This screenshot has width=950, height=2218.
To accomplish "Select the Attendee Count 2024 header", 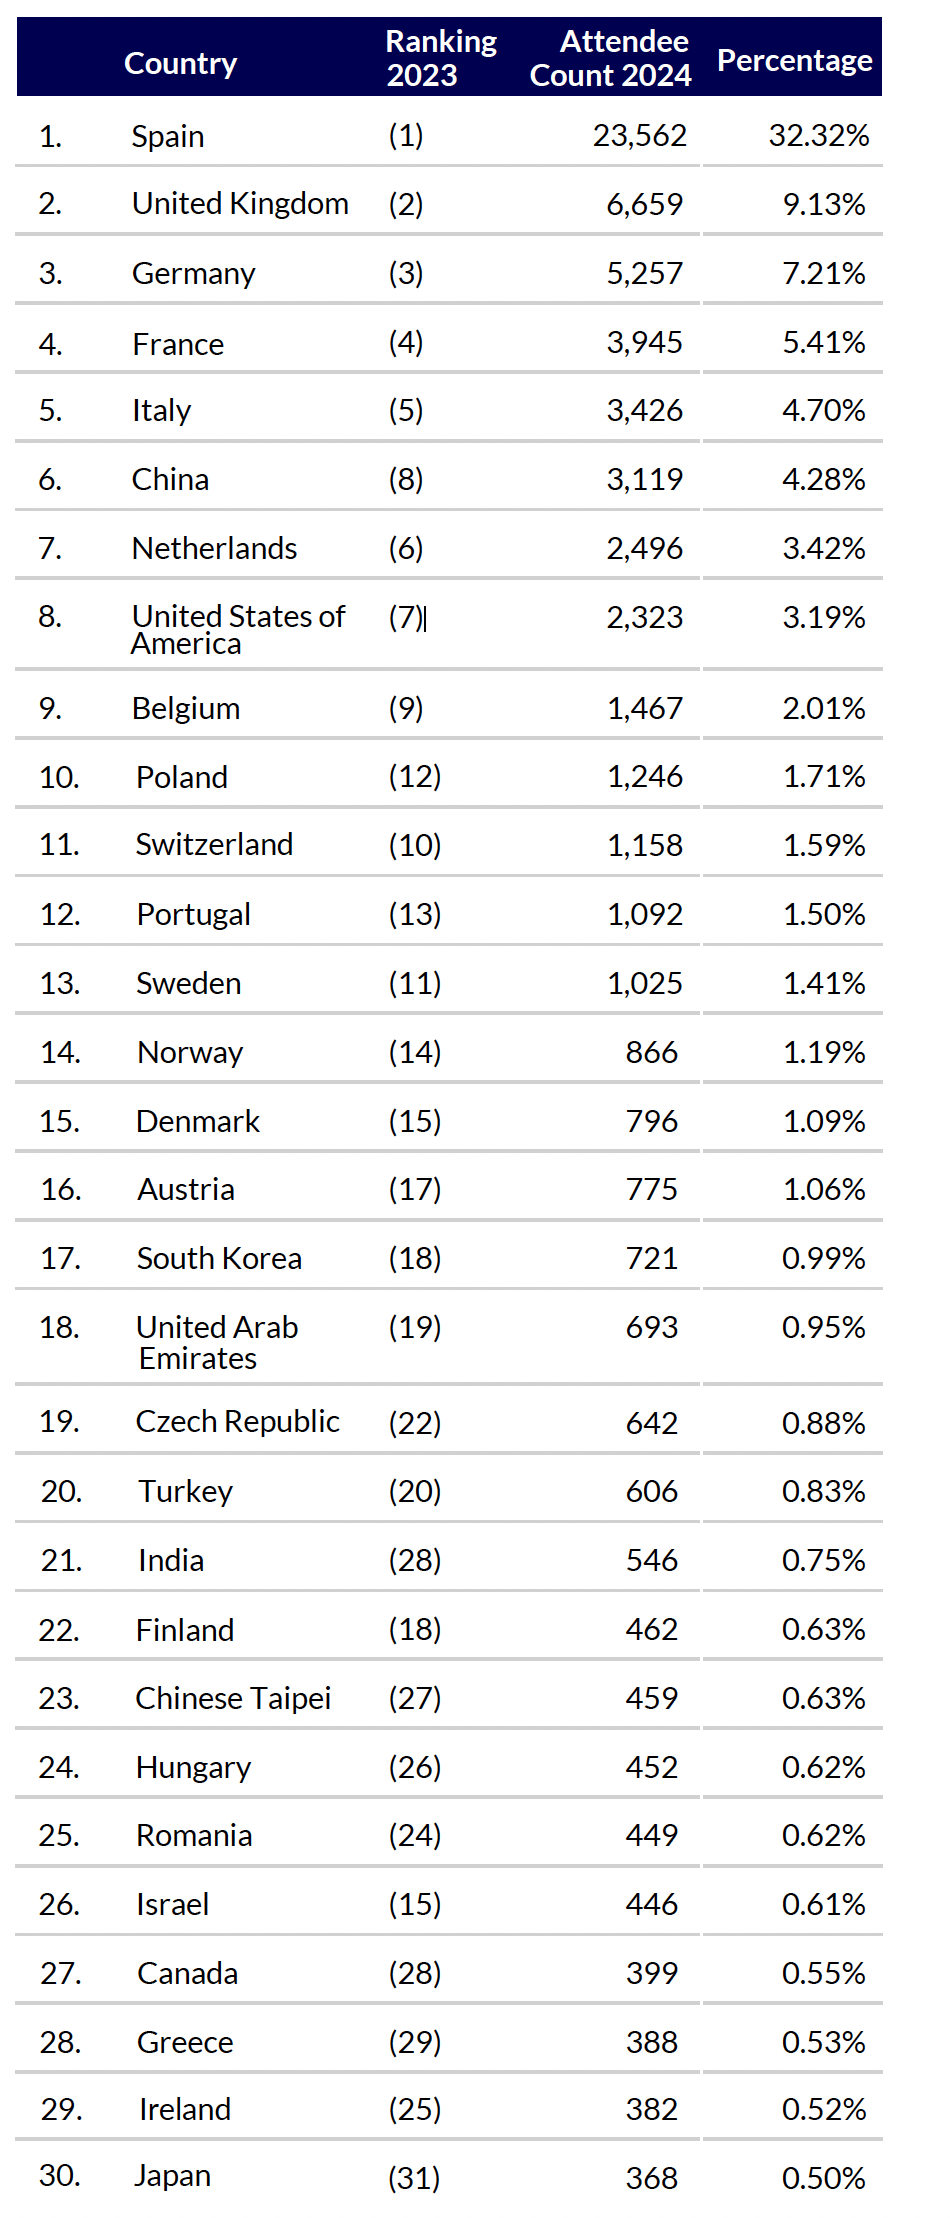I will (x=610, y=58).
